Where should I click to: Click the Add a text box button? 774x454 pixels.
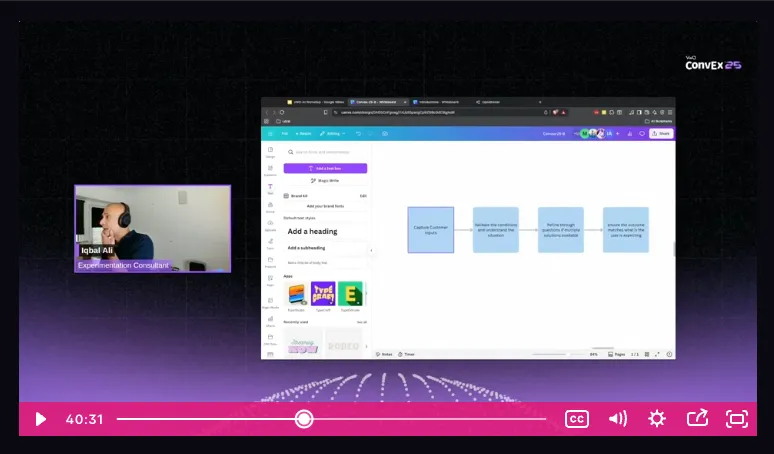(x=325, y=168)
